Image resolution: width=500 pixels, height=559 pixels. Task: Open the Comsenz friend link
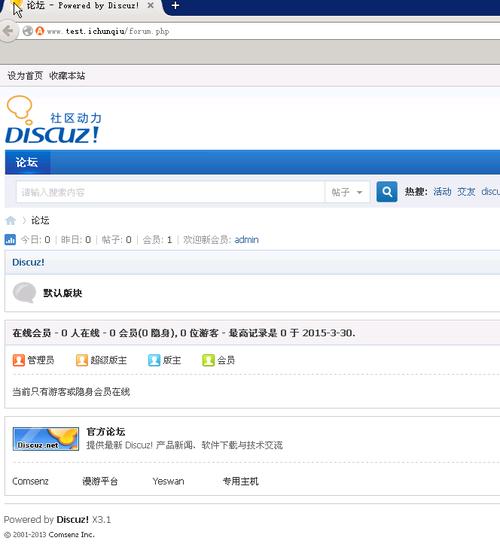(30, 481)
